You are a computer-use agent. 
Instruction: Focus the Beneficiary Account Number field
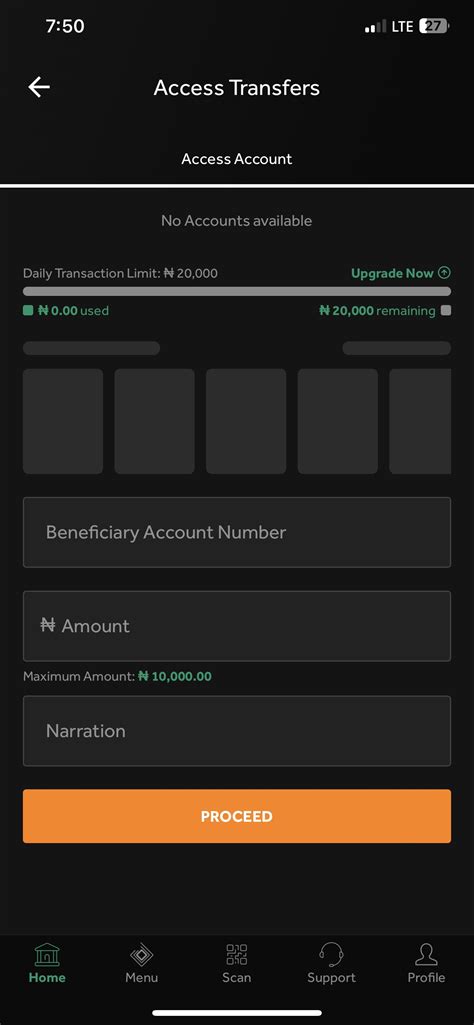237,532
